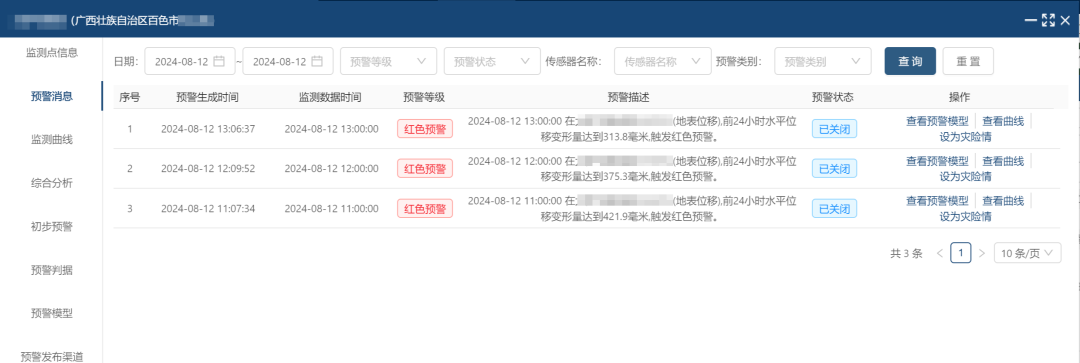This screenshot has width=1080, height=363.
Task: Click 设为灾险情 link in row 3
Action: coord(966,216)
